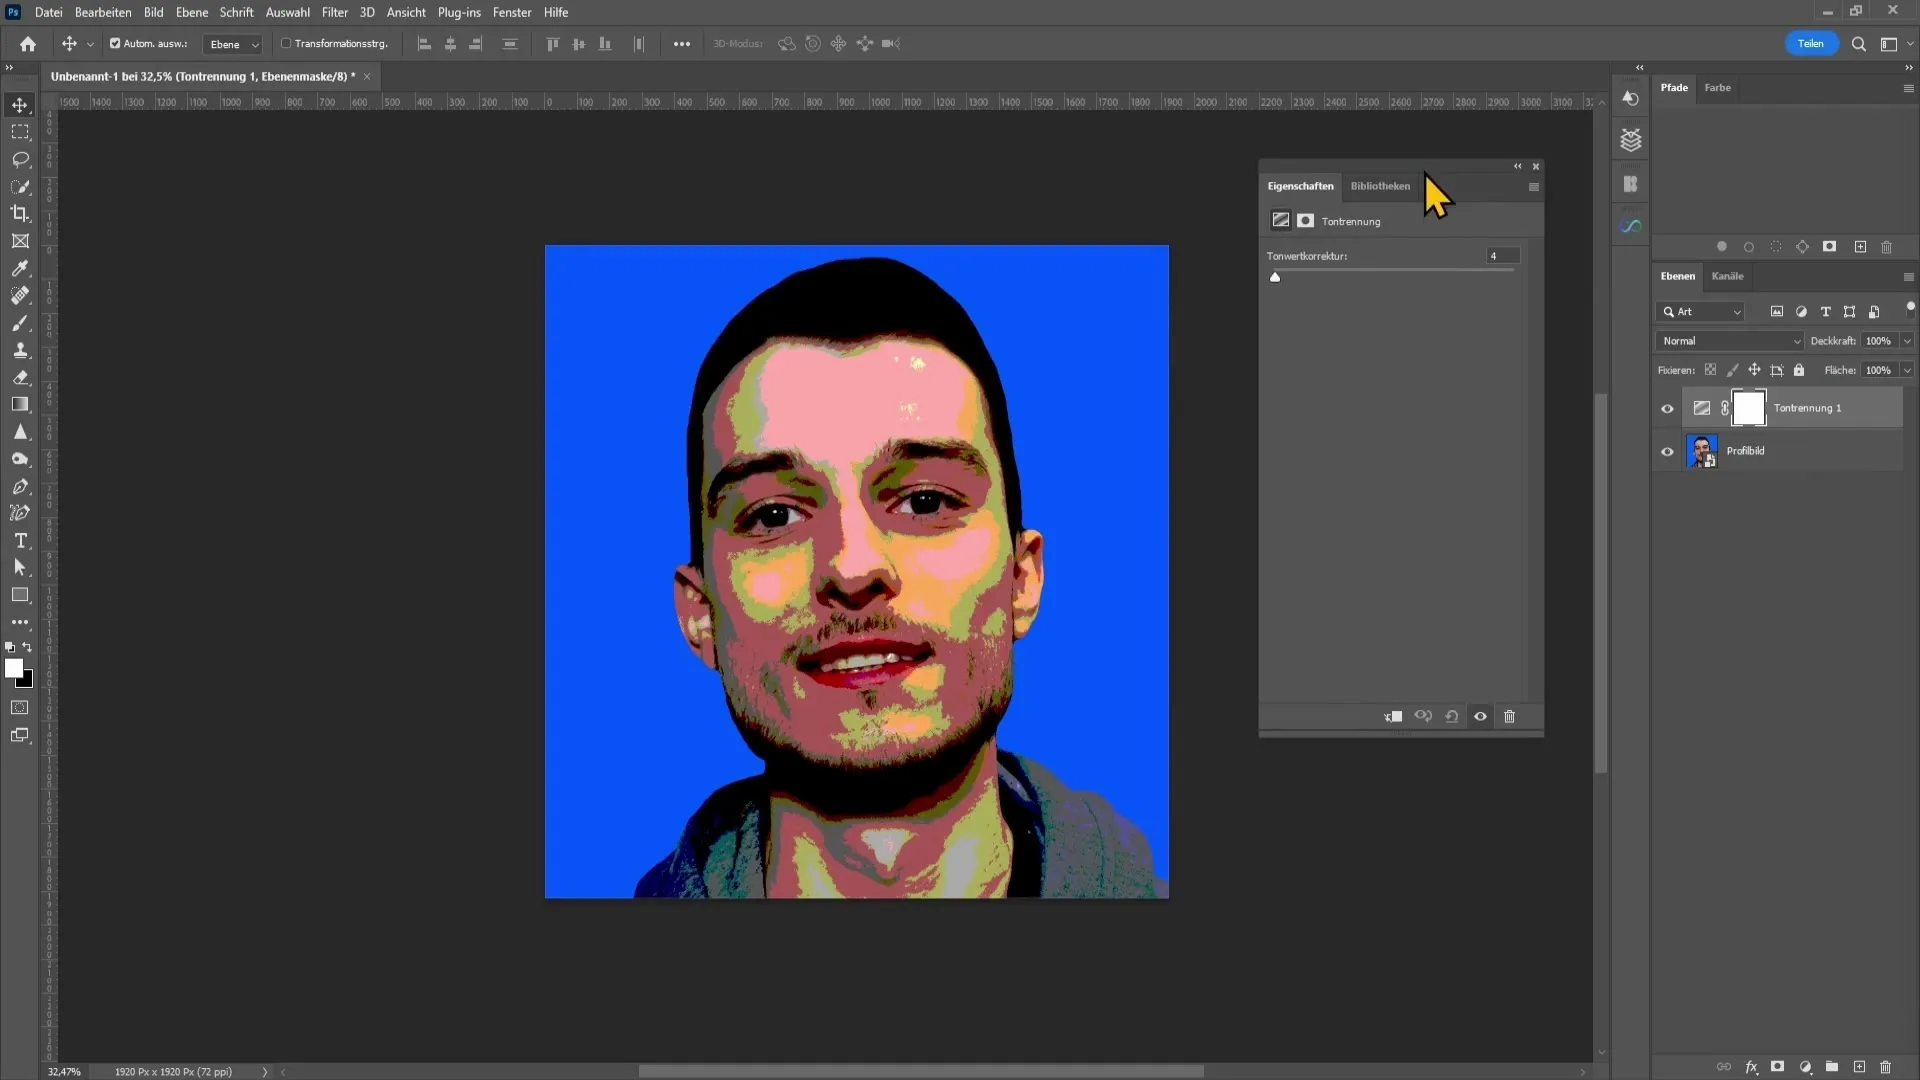Switch to the Farbe tab
This screenshot has height=1080, width=1920.
tap(1717, 88)
